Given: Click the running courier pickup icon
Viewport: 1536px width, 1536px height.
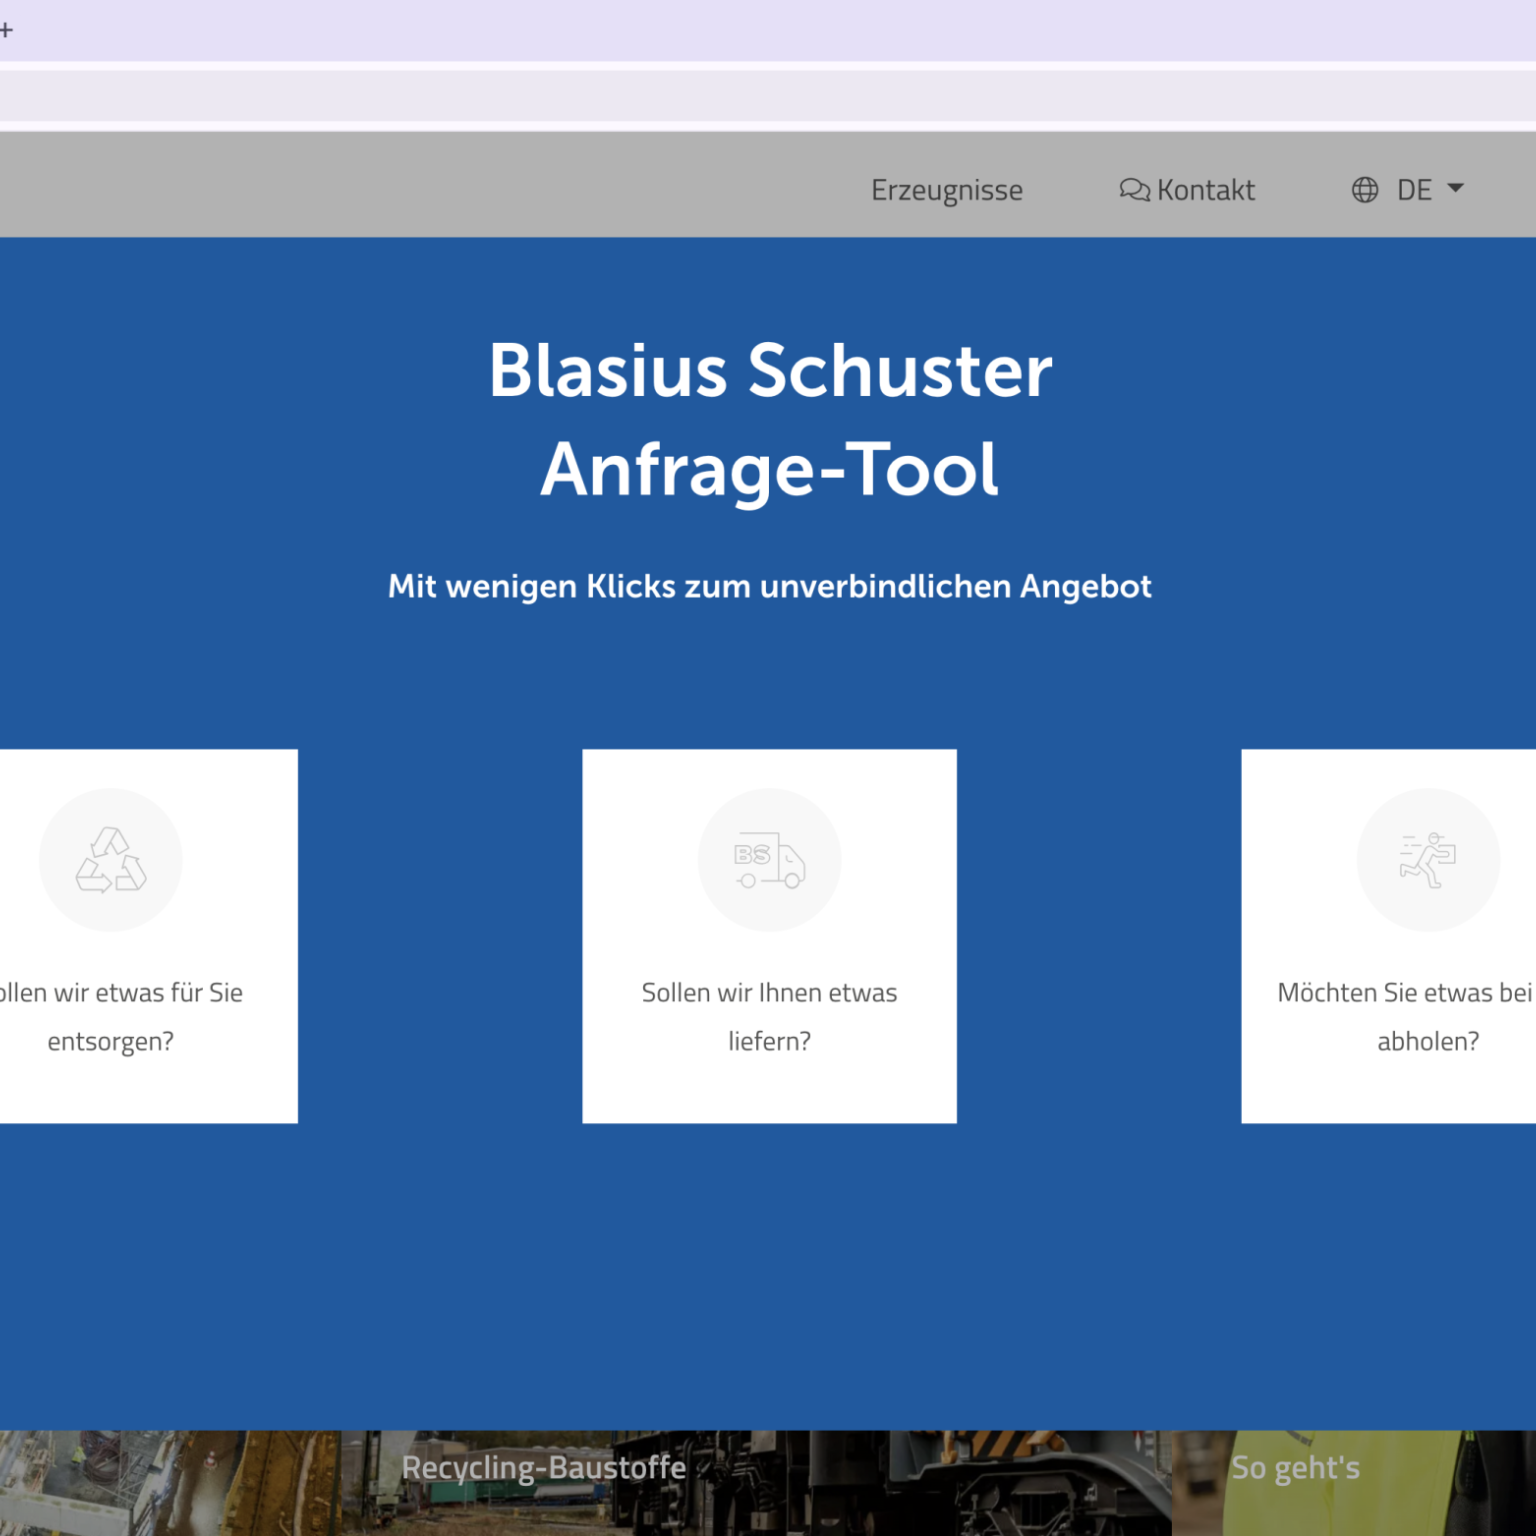Looking at the screenshot, I should click(x=1428, y=860).
